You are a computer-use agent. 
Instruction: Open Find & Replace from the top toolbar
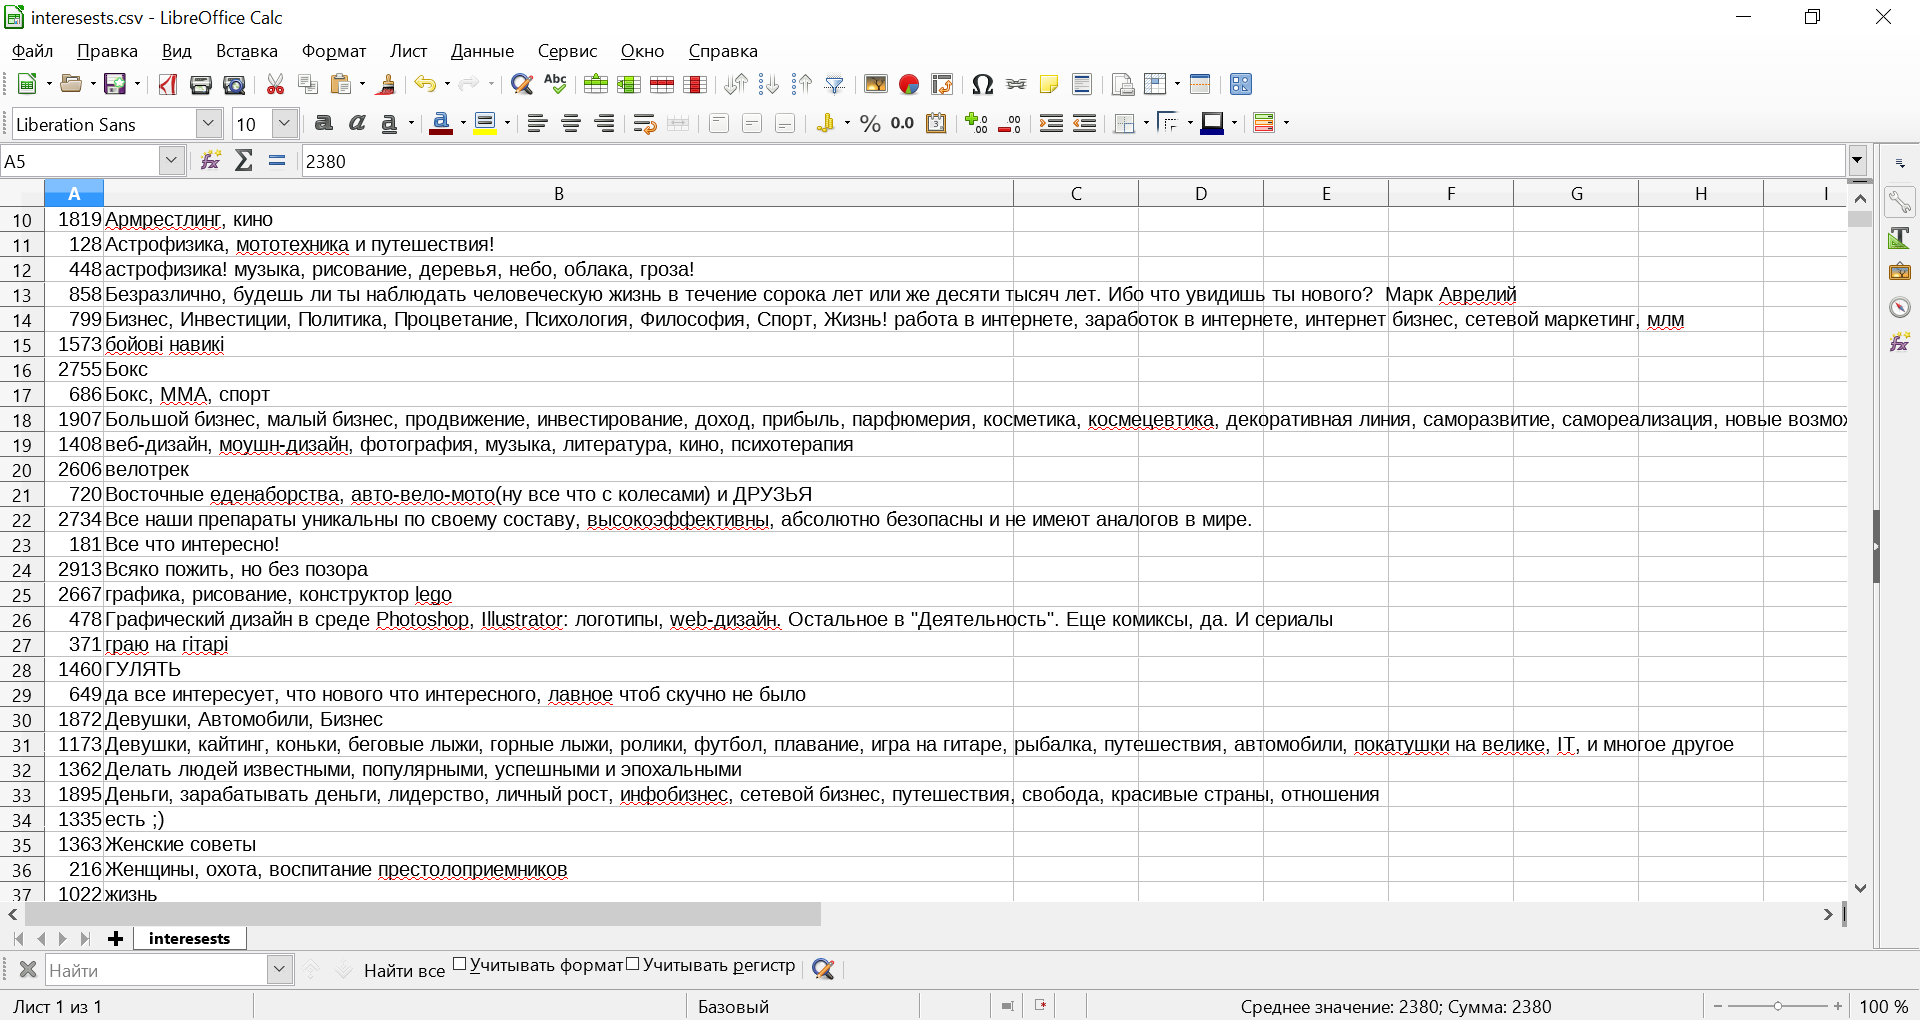522,84
